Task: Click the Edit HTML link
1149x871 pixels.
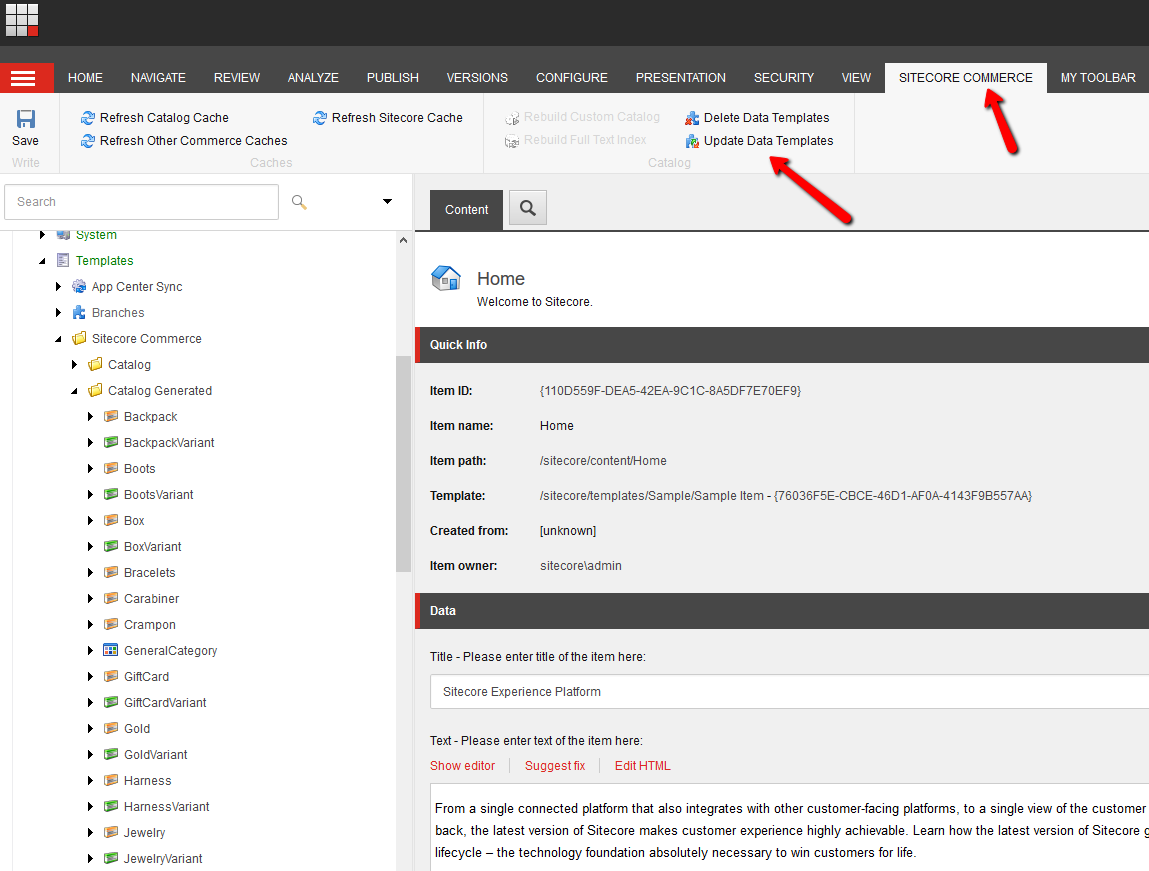Action: (643, 766)
